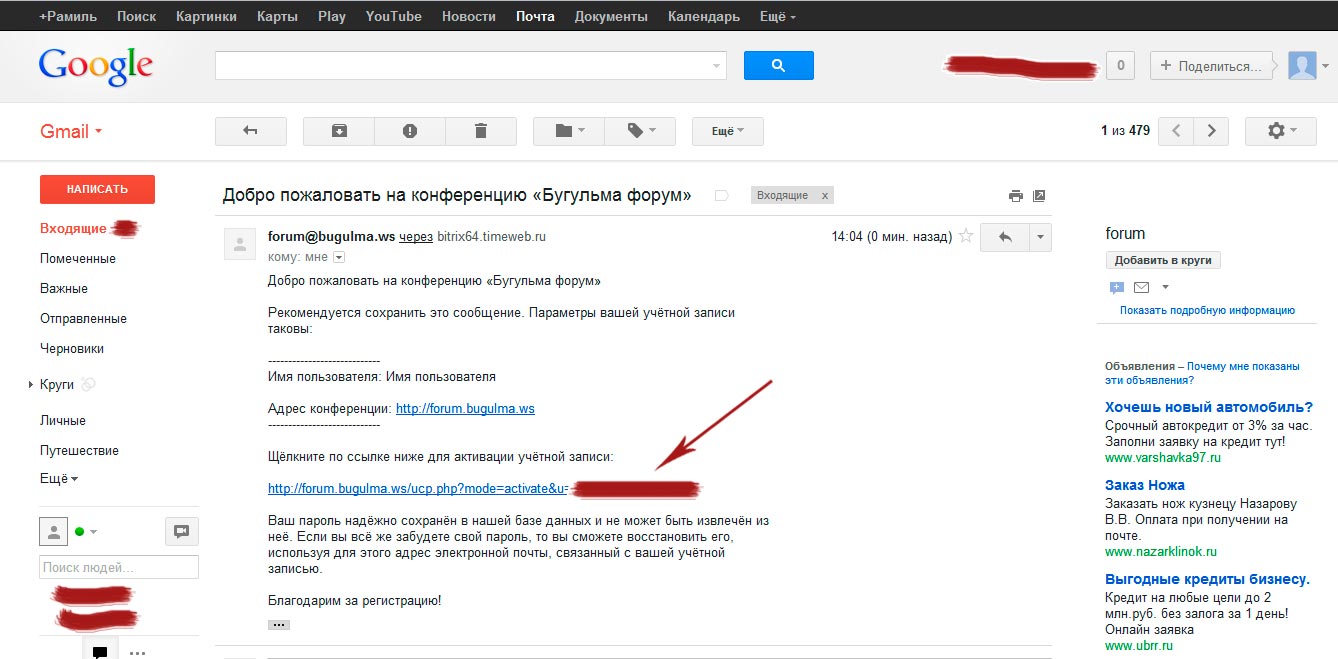The width and height of the screenshot is (1338, 659).
Task: Open Документы in top bar
Action: click(611, 17)
